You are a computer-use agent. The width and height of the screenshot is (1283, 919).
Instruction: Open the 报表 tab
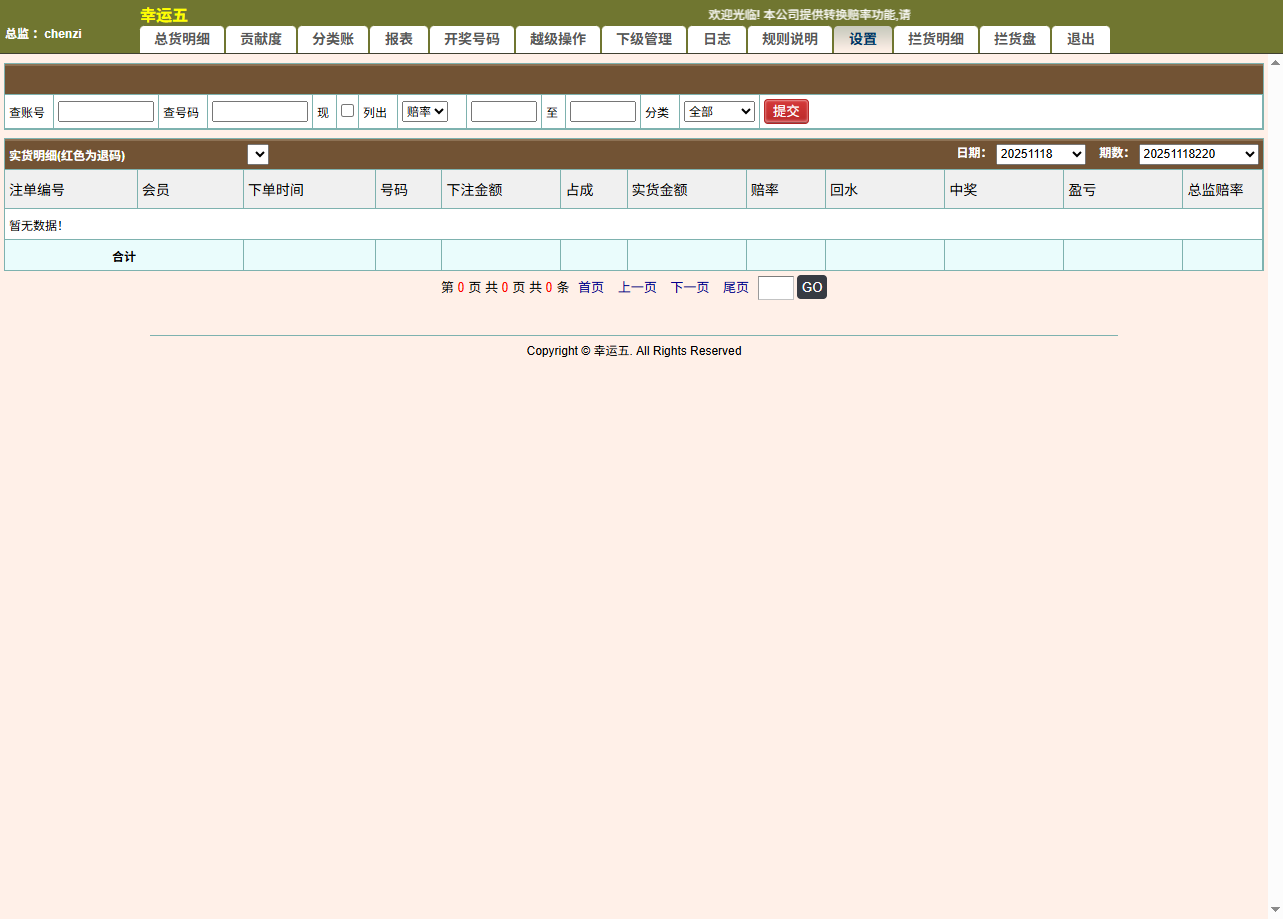[398, 39]
